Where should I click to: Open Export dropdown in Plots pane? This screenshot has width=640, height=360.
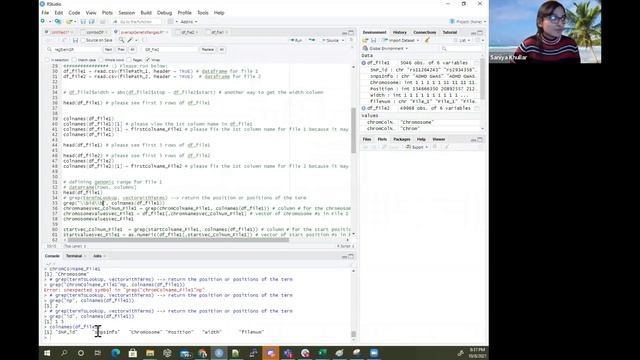(x=417, y=147)
